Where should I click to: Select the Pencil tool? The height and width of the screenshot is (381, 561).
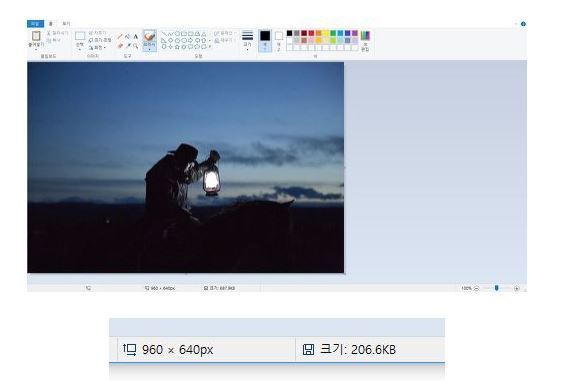(x=120, y=36)
